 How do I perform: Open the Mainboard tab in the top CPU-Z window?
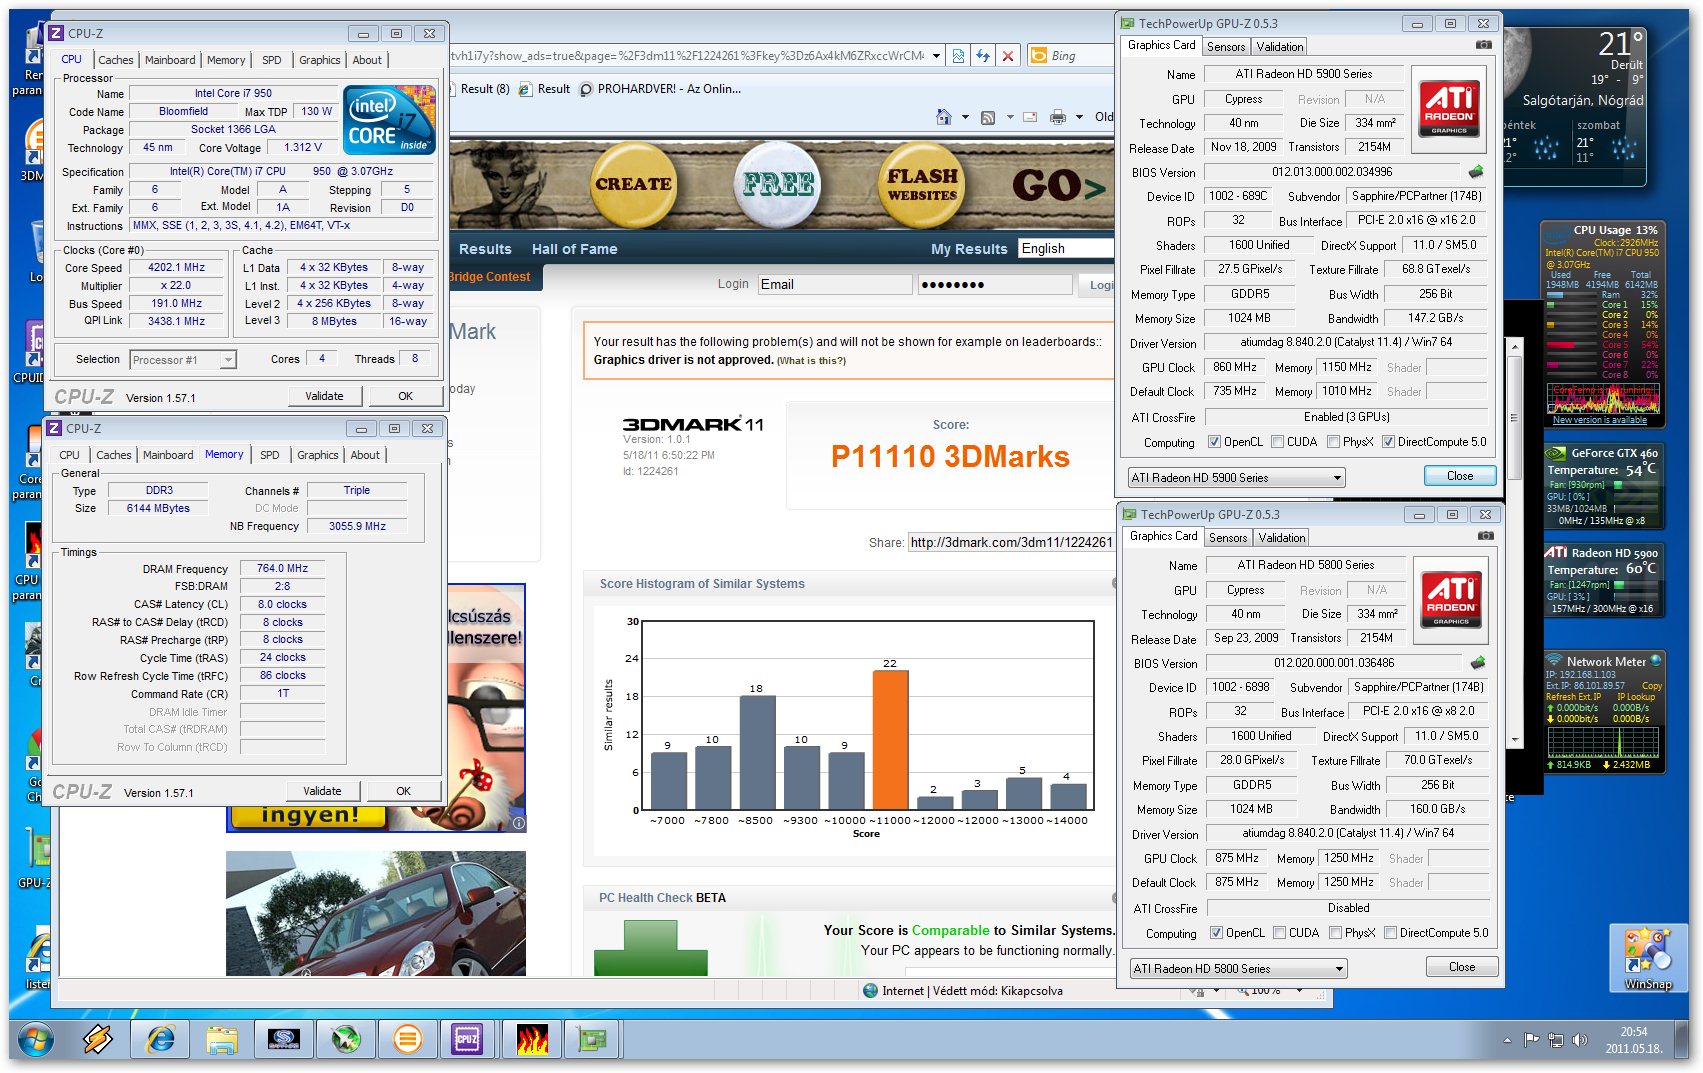pos(170,60)
